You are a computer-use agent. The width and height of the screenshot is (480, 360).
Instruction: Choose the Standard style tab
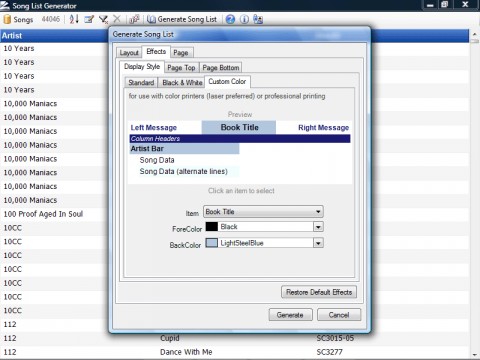pyautogui.click(x=141, y=82)
